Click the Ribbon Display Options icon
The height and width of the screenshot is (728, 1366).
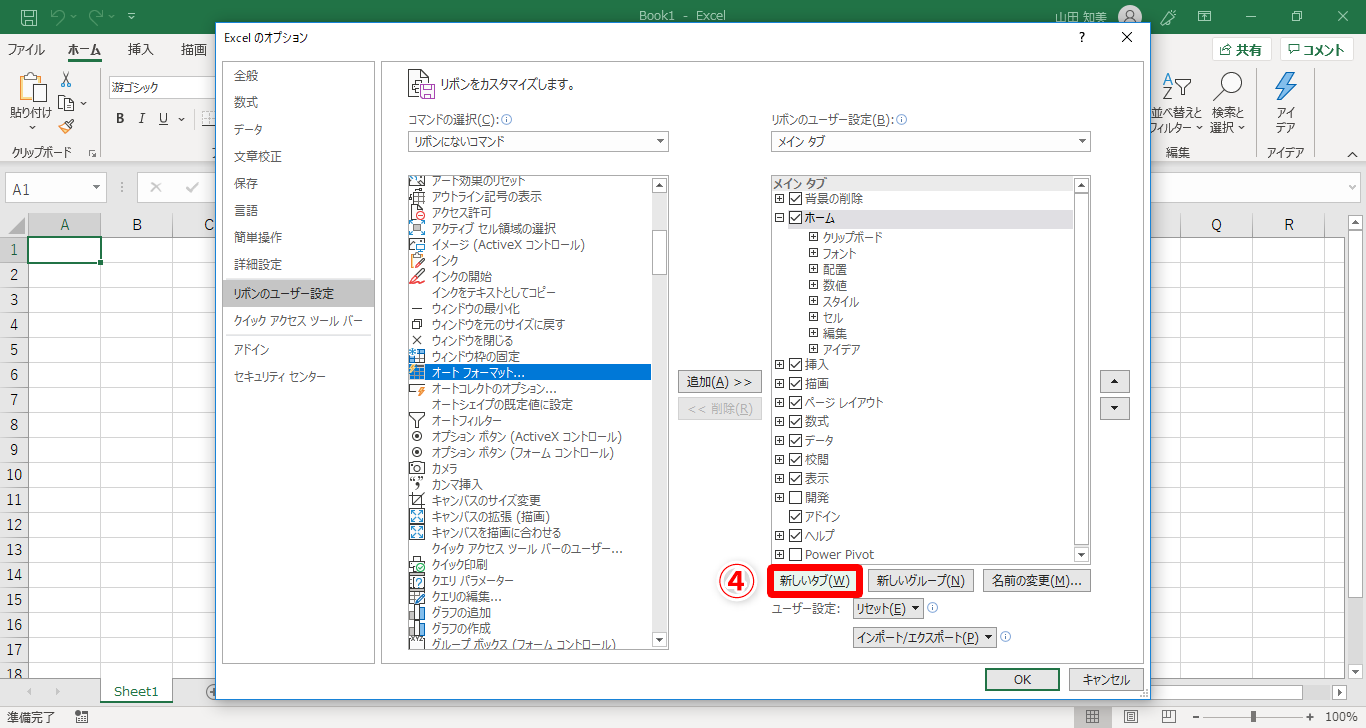pos(1205,16)
